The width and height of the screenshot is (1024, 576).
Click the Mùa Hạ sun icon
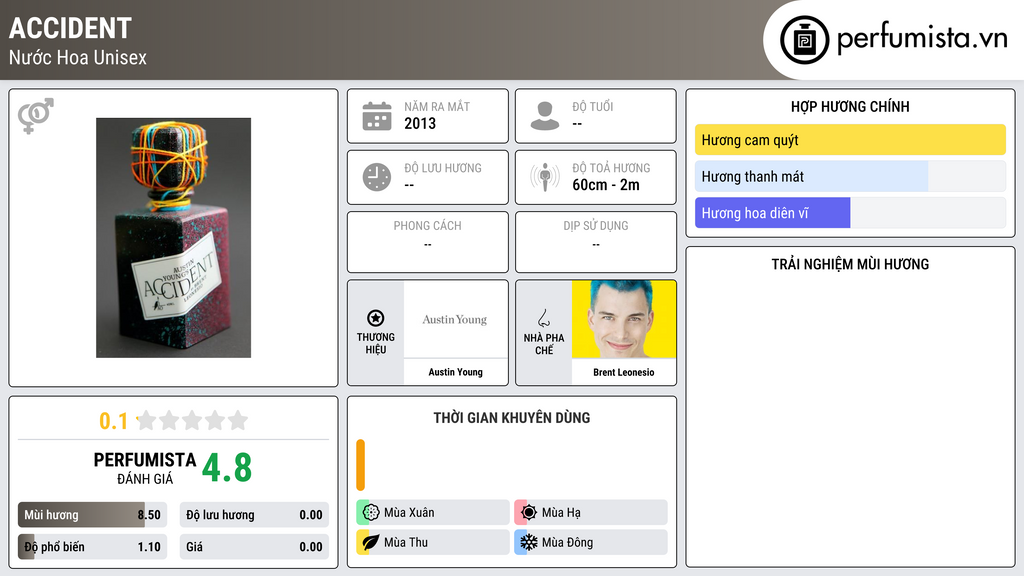click(x=529, y=512)
